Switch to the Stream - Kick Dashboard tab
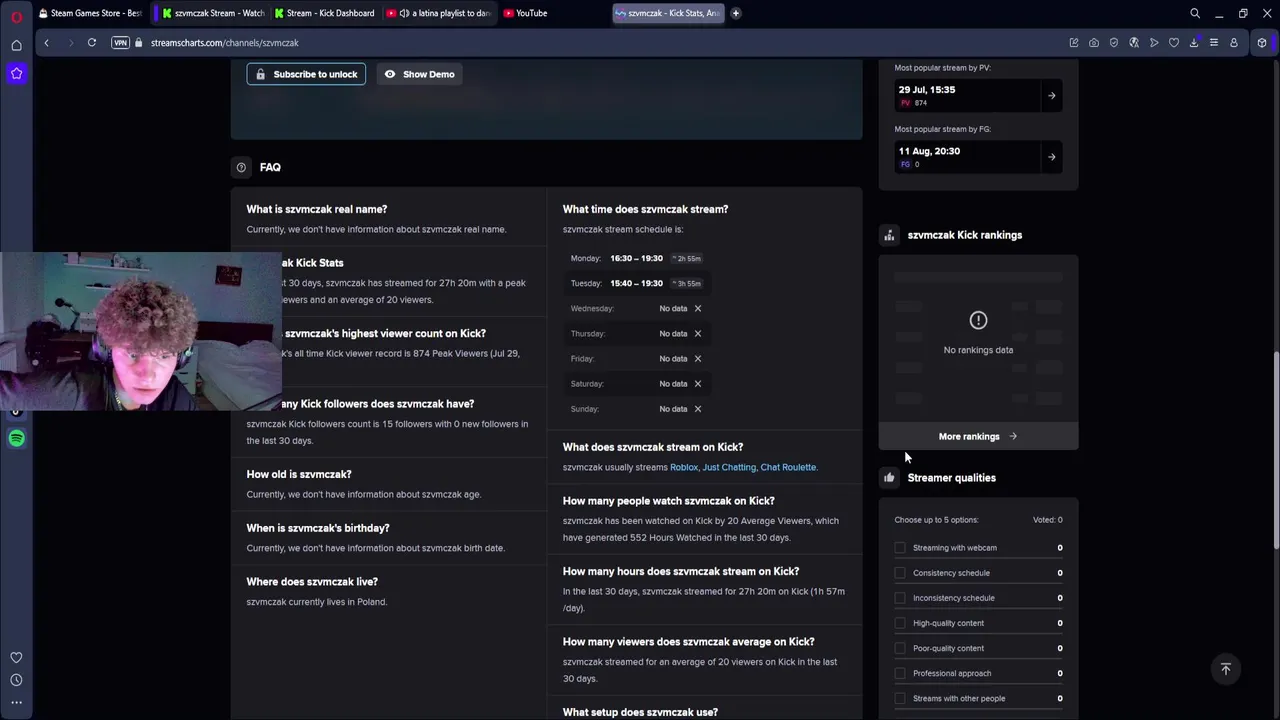The height and width of the screenshot is (720, 1280). click(x=324, y=13)
